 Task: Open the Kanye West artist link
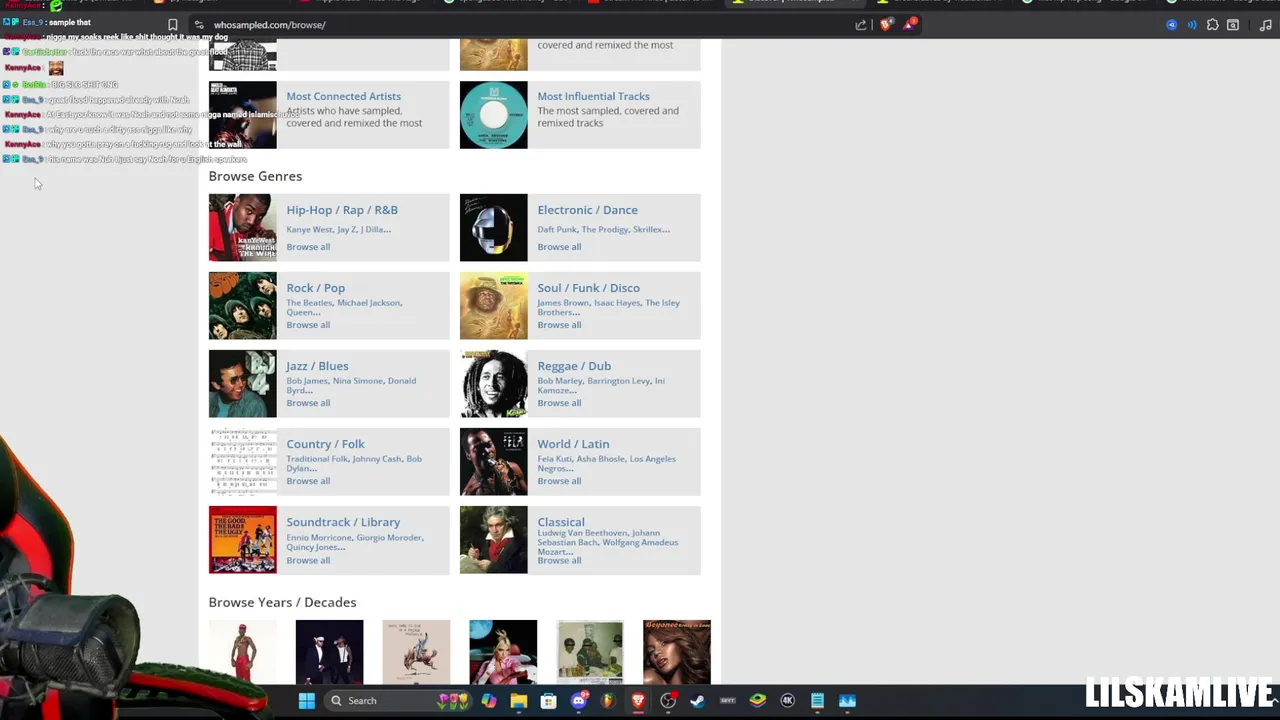[309, 229]
